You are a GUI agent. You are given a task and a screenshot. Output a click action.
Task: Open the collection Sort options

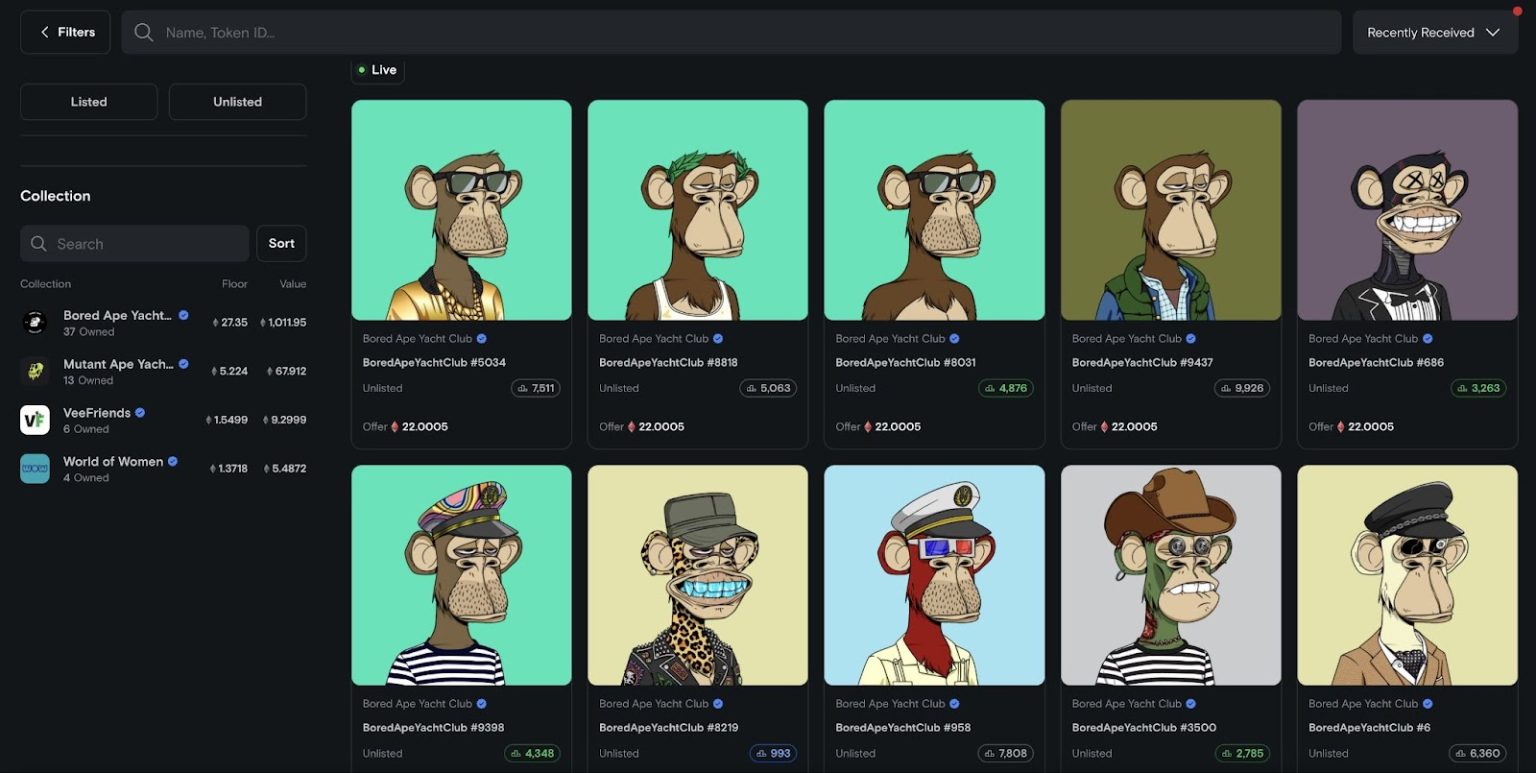click(281, 243)
